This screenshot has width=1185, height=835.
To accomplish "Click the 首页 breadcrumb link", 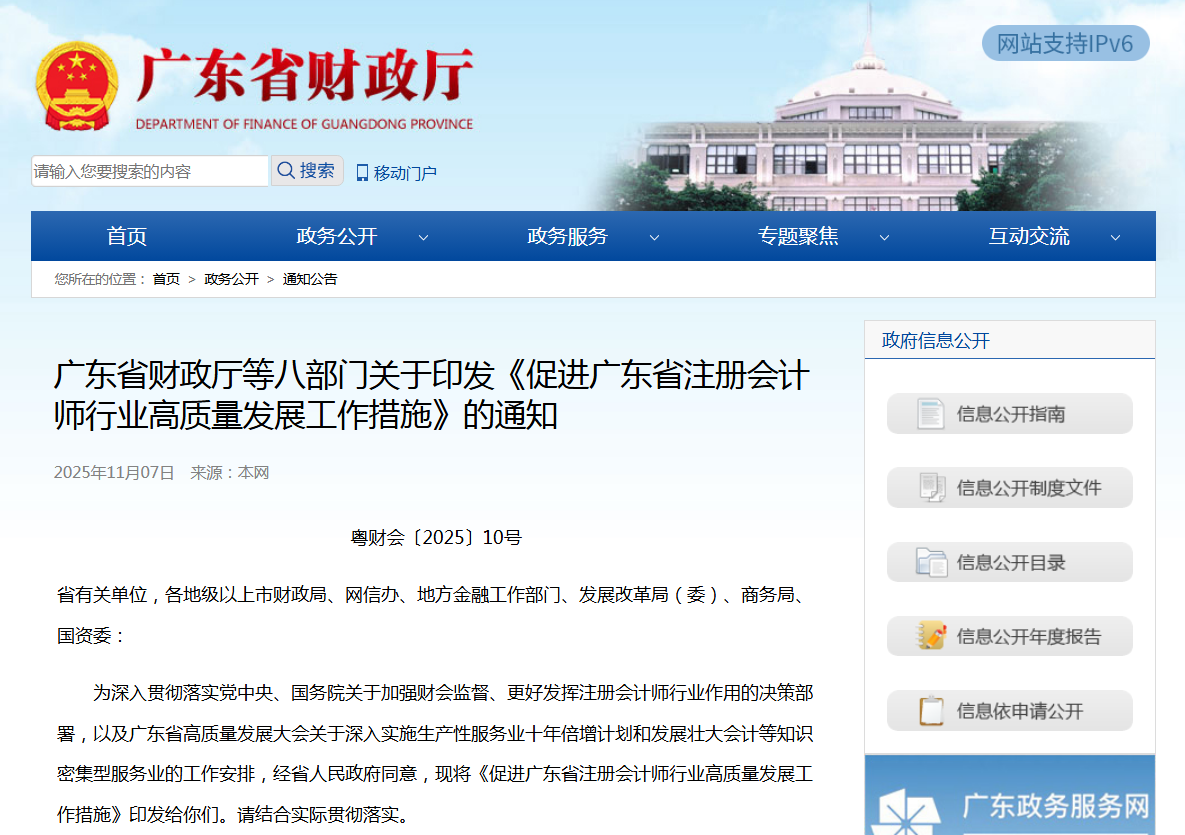I will (x=166, y=279).
